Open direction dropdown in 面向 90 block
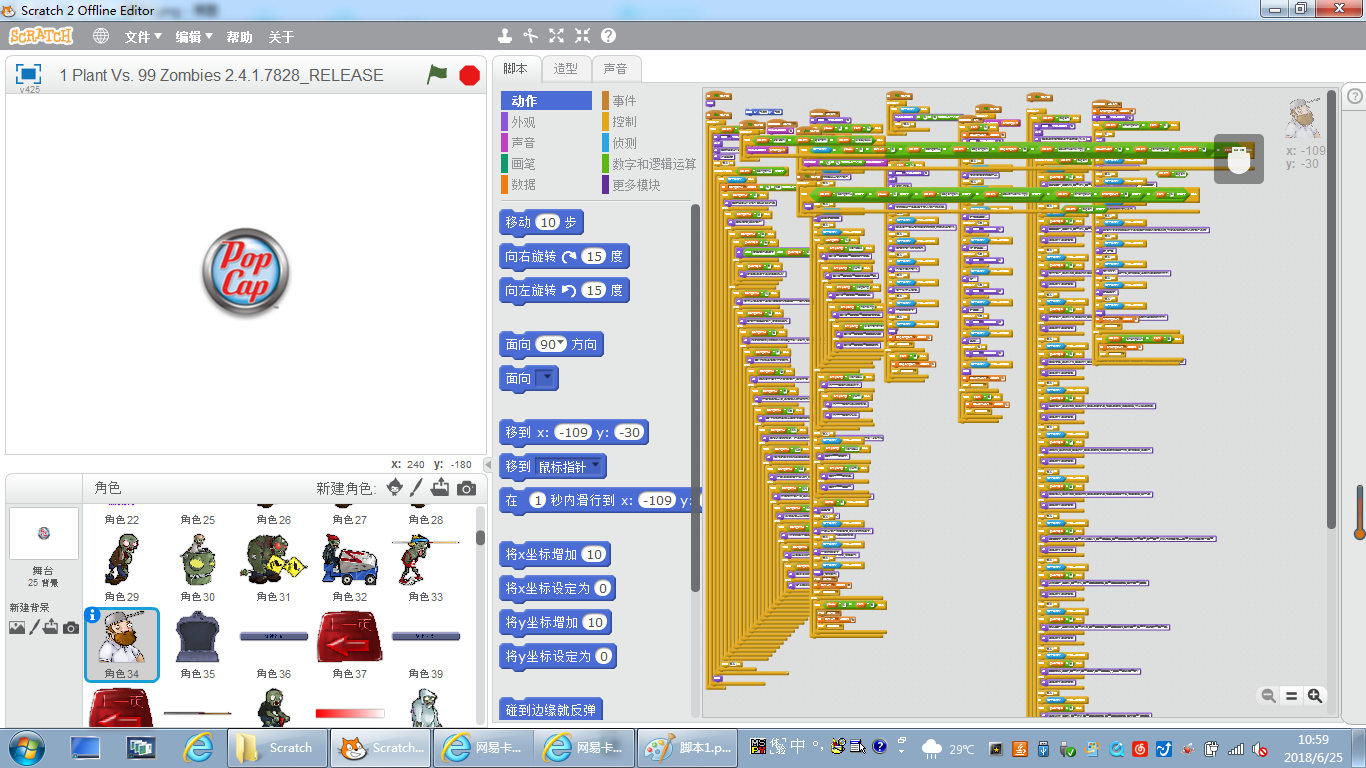This screenshot has height=768, width=1366. coord(561,344)
